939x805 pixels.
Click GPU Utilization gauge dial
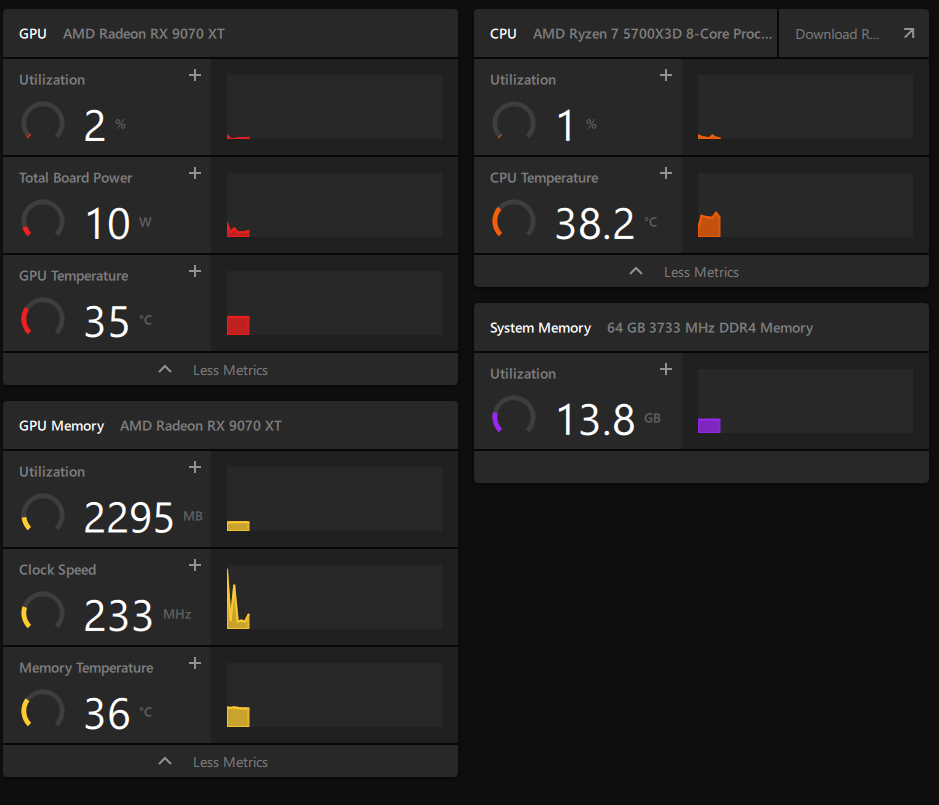pyautogui.click(x=43, y=122)
